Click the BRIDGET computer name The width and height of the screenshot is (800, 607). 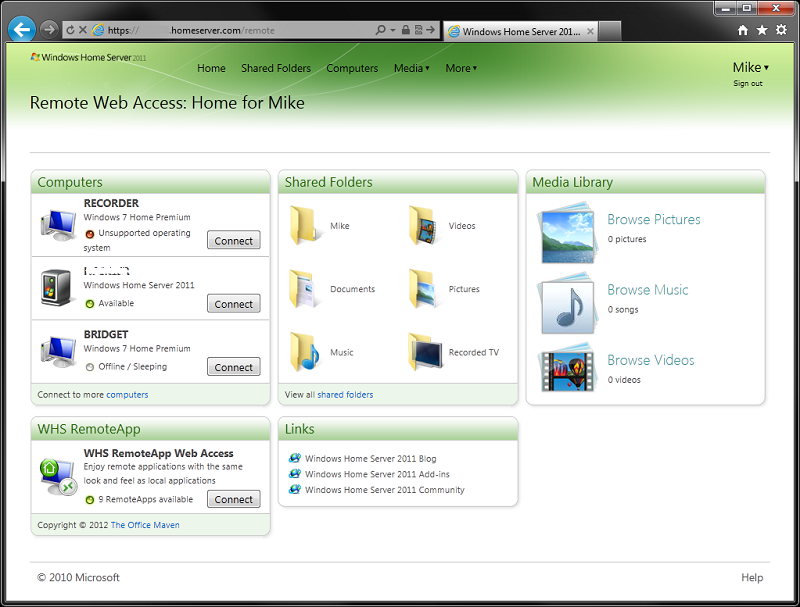106,334
